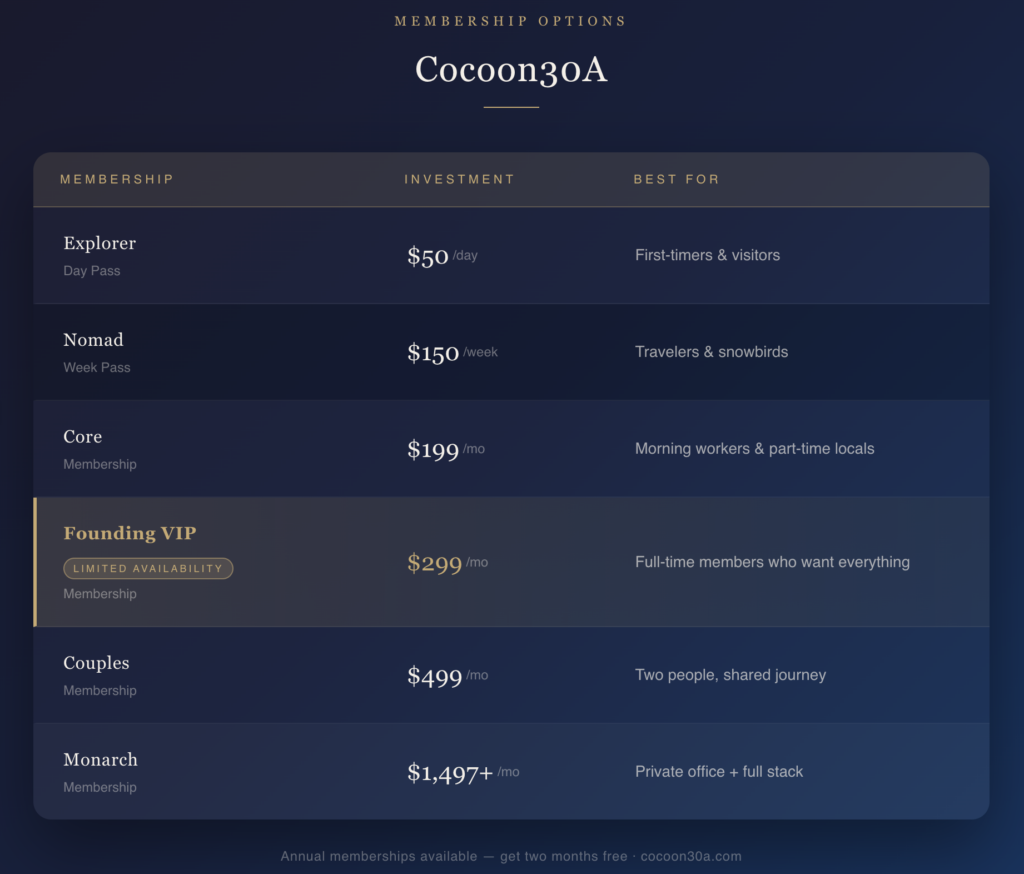Open the cocoon30a.com footer link
Viewport: 1024px width, 874px height.
click(691, 857)
